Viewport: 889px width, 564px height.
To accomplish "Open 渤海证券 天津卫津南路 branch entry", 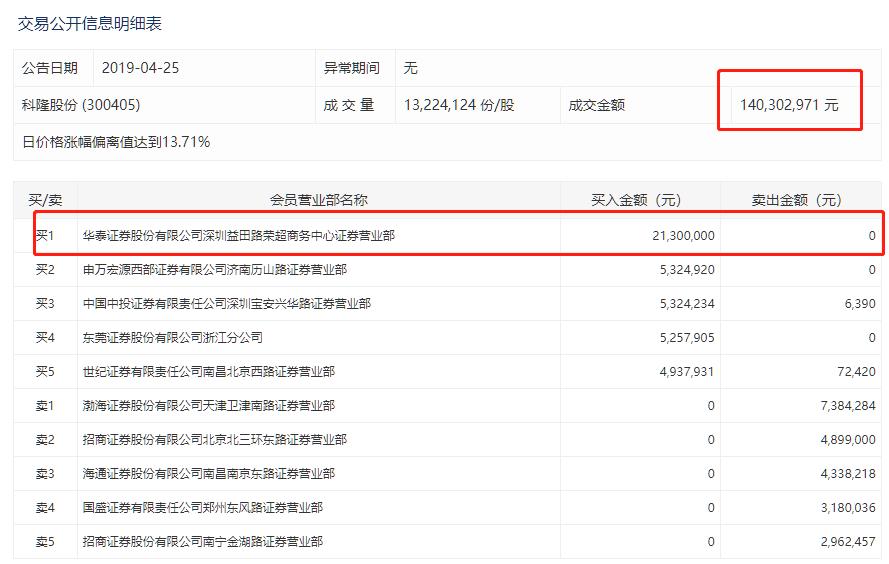I will coord(209,405).
